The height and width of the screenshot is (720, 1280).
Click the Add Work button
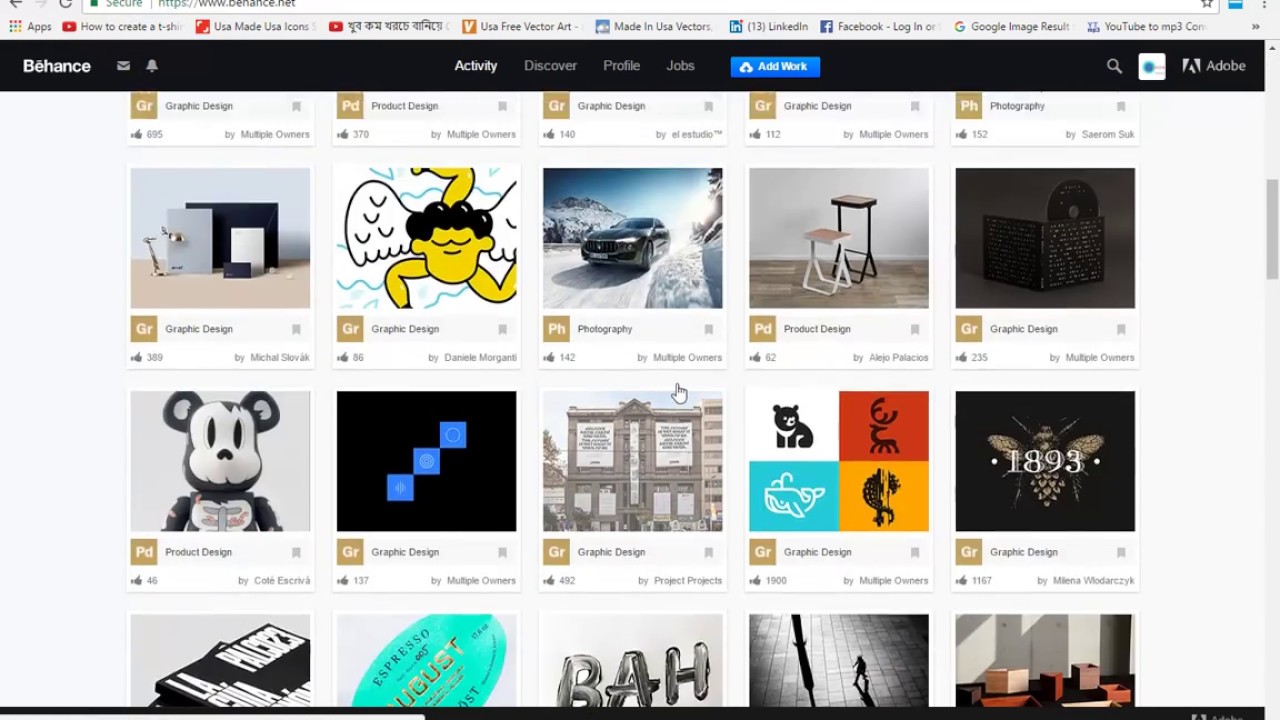point(775,66)
